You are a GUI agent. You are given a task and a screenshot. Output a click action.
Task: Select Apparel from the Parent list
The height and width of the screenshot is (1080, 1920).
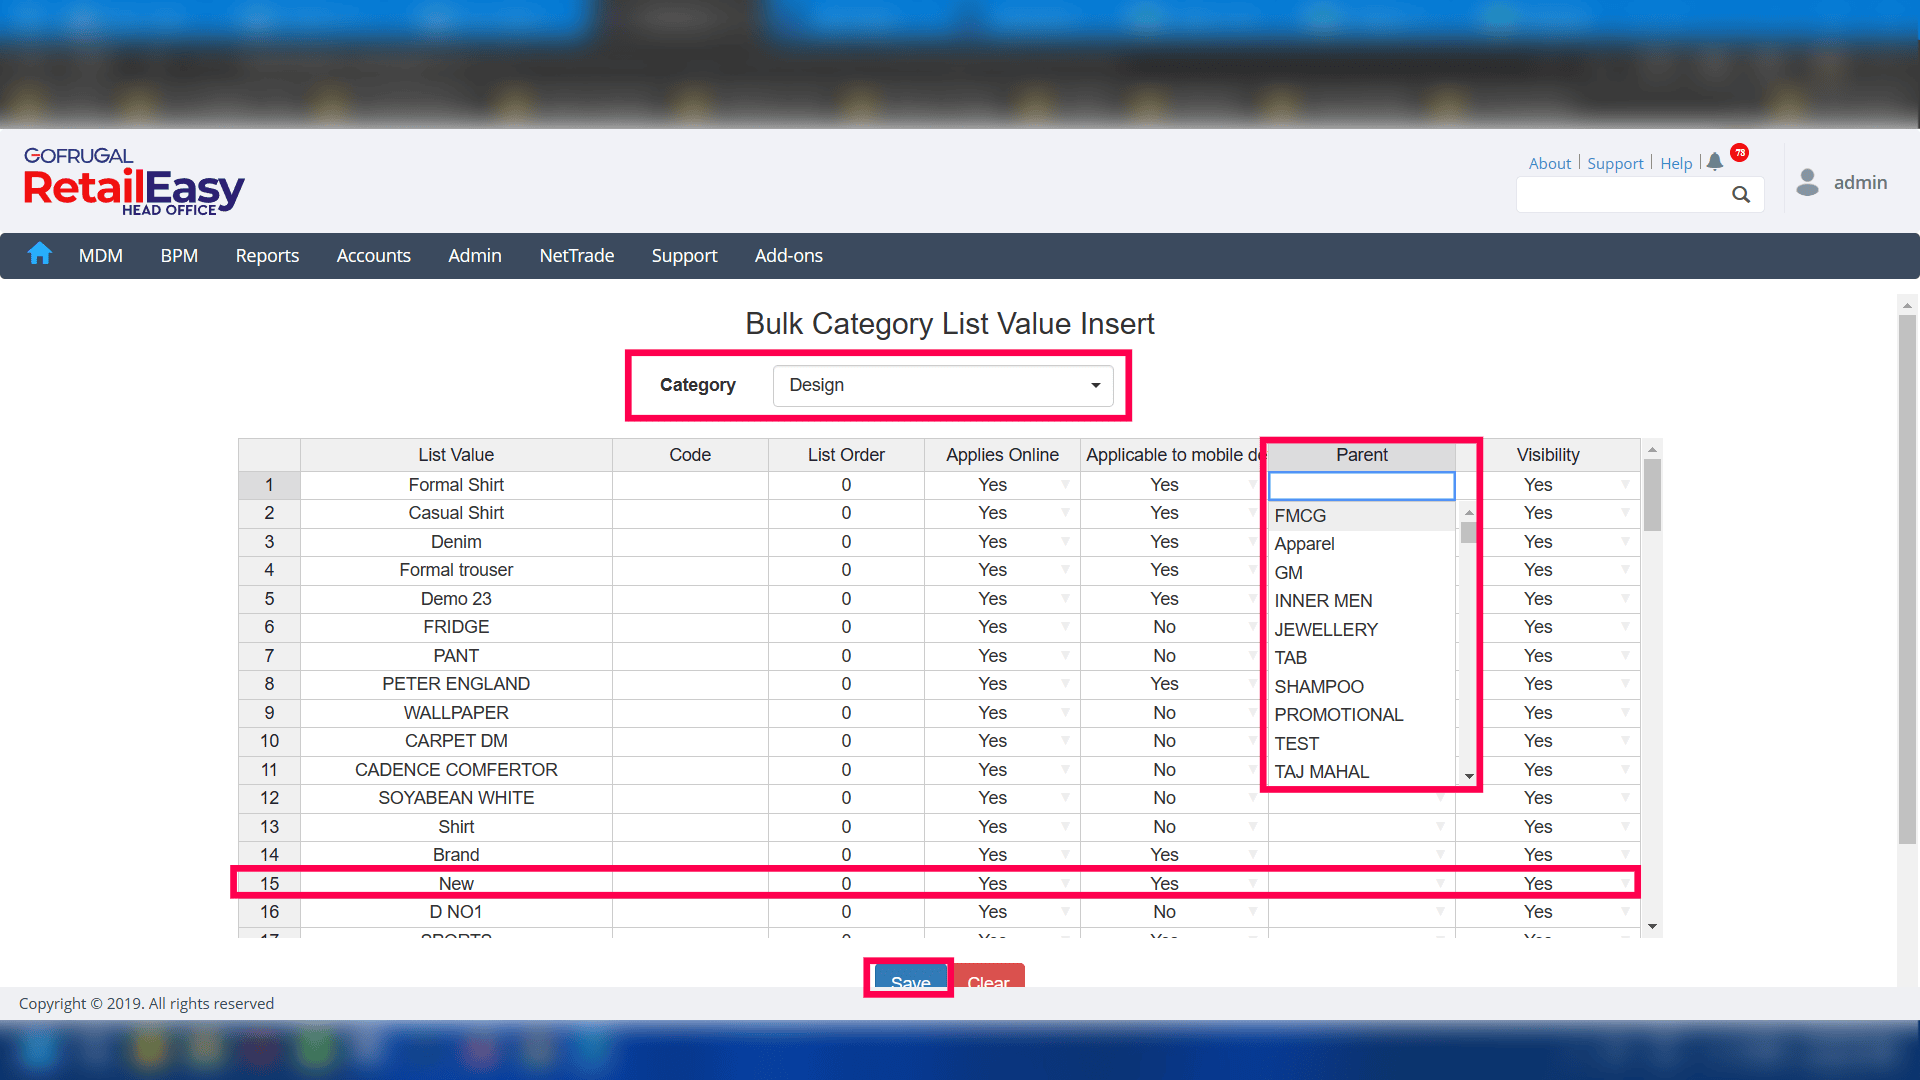(1304, 544)
